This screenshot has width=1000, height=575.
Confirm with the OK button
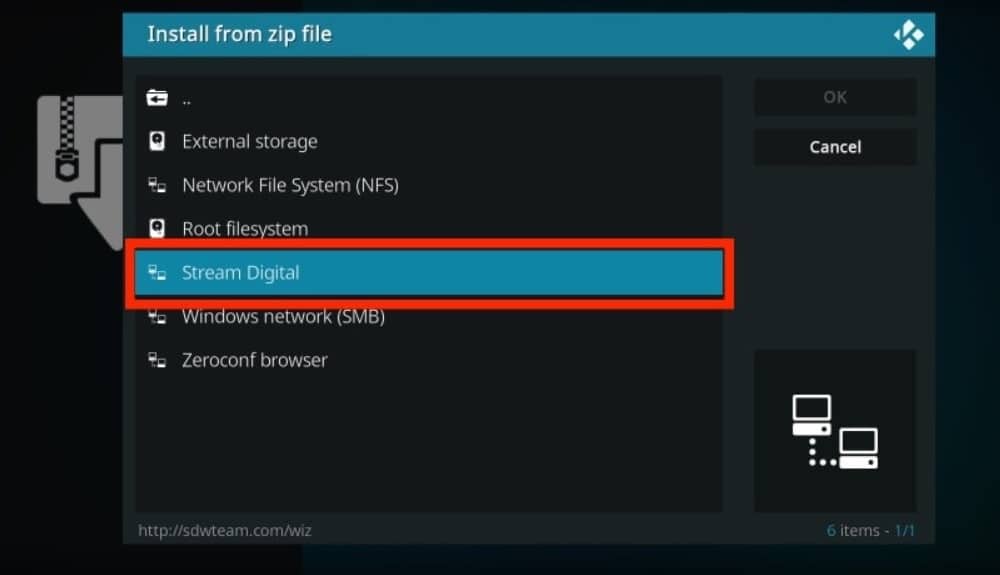pyautogui.click(x=835, y=97)
